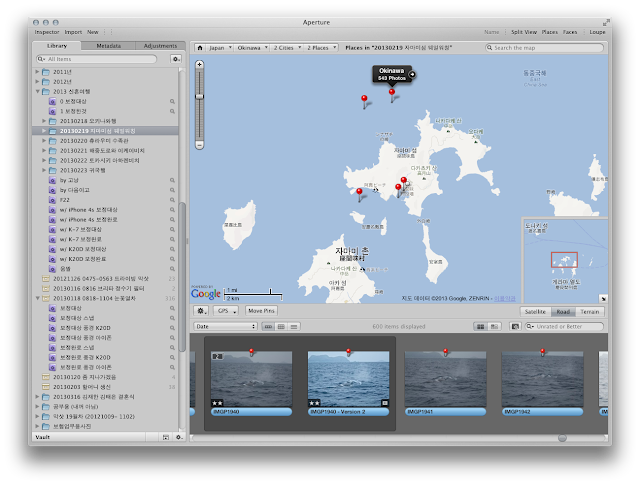Toggle Faces view in toolbar
This screenshot has width=640, height=485.
tap(570, 32)
